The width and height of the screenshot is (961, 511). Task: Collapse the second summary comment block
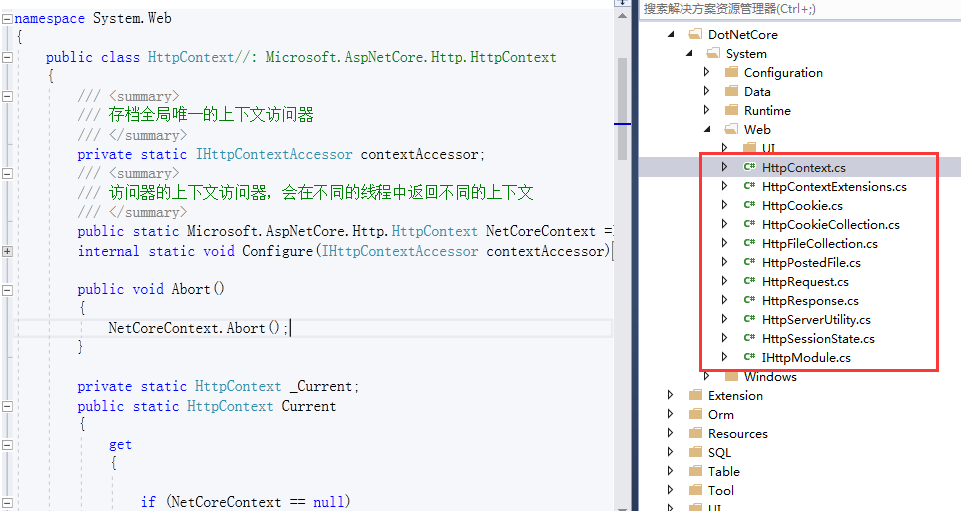pos(7,173)
